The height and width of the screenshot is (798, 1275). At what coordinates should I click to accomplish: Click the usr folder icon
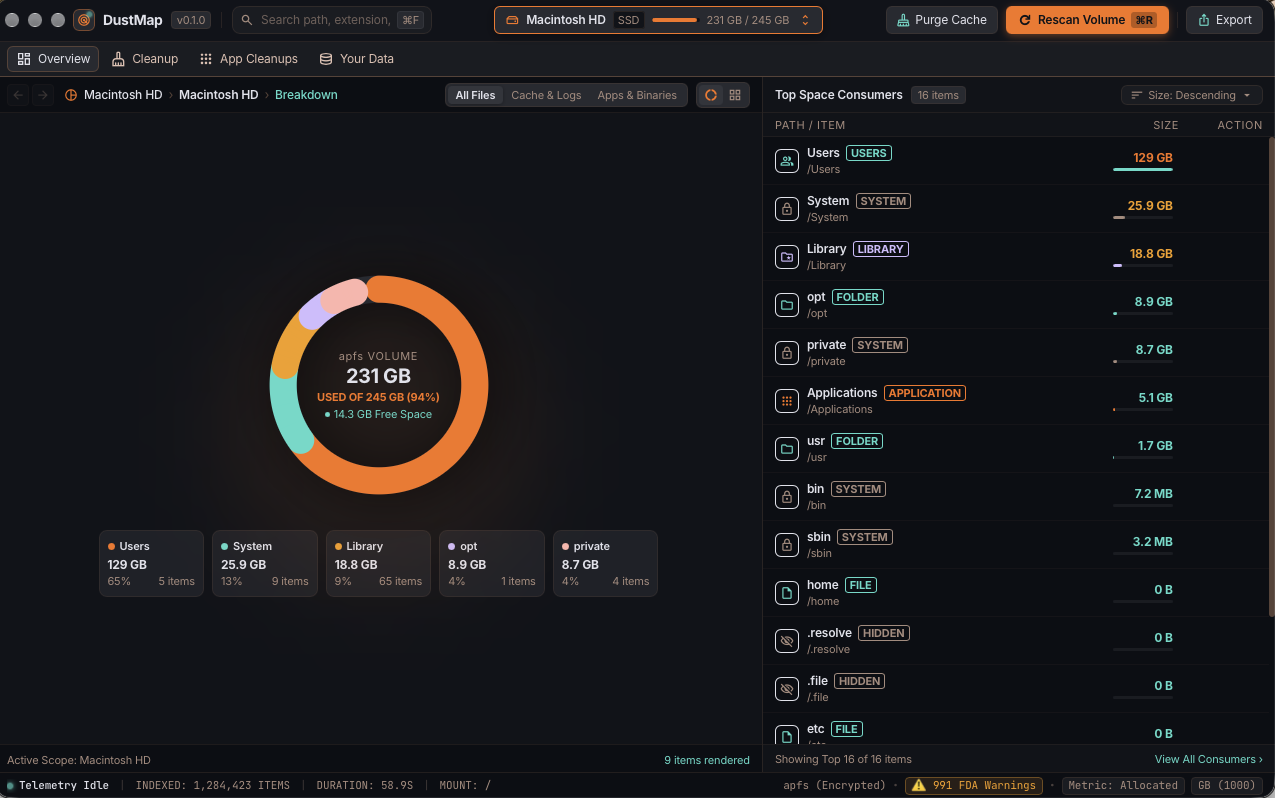(787, 449)
